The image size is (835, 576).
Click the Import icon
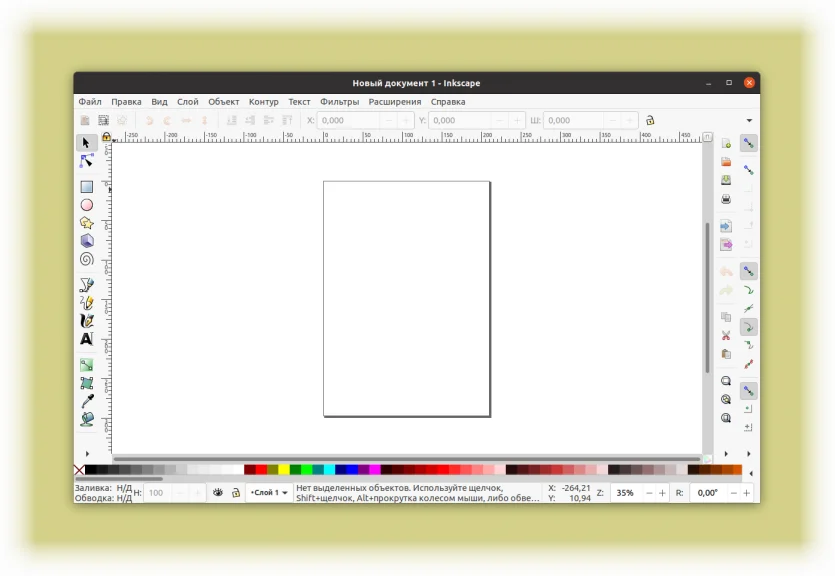[x=726, y=226]
